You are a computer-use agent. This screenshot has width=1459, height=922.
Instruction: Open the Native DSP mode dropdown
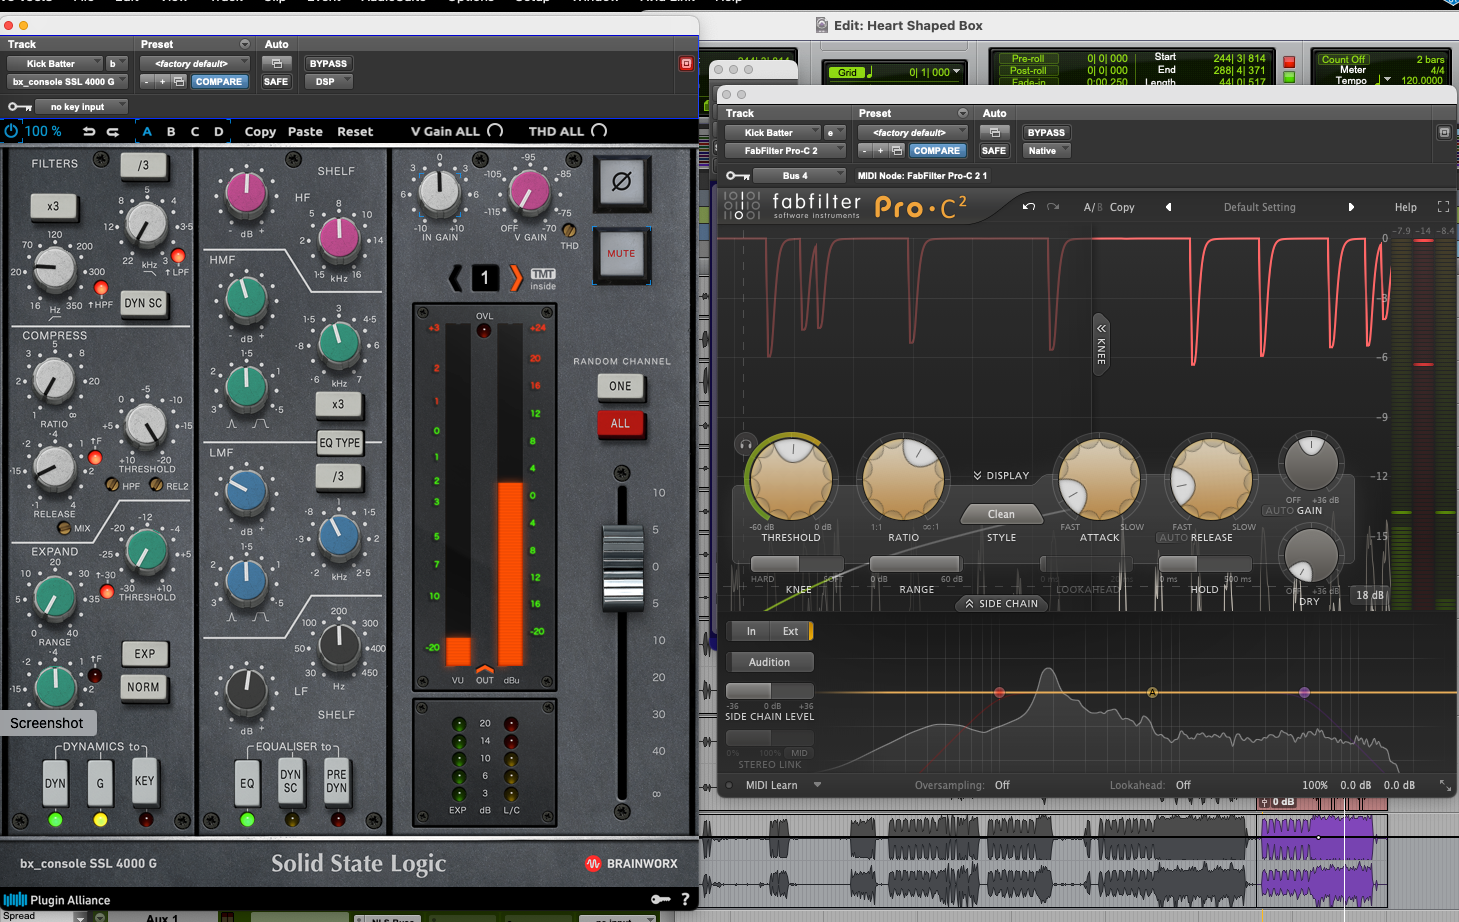(x=1046, y=151)
